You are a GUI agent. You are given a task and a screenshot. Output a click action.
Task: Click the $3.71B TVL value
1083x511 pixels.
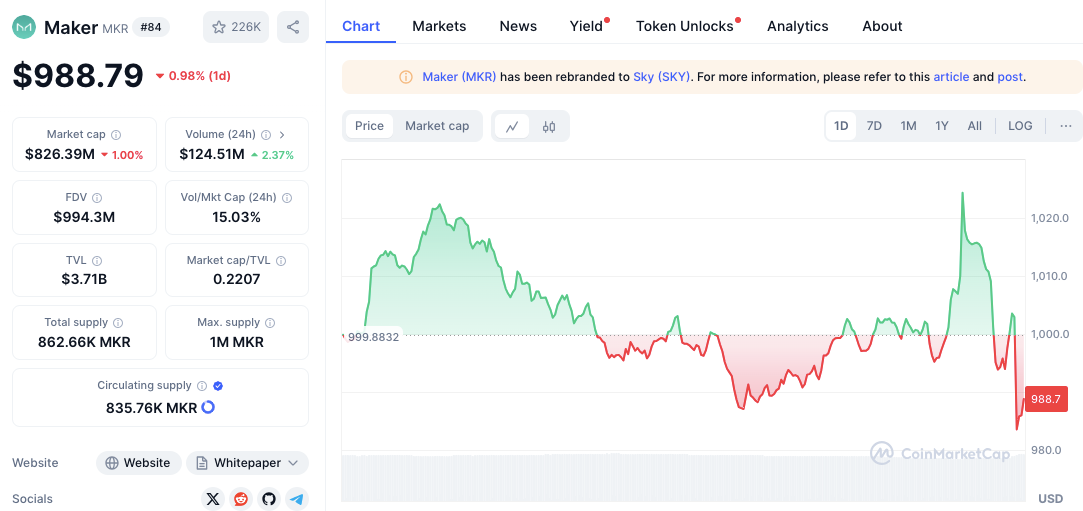(84, 280)
